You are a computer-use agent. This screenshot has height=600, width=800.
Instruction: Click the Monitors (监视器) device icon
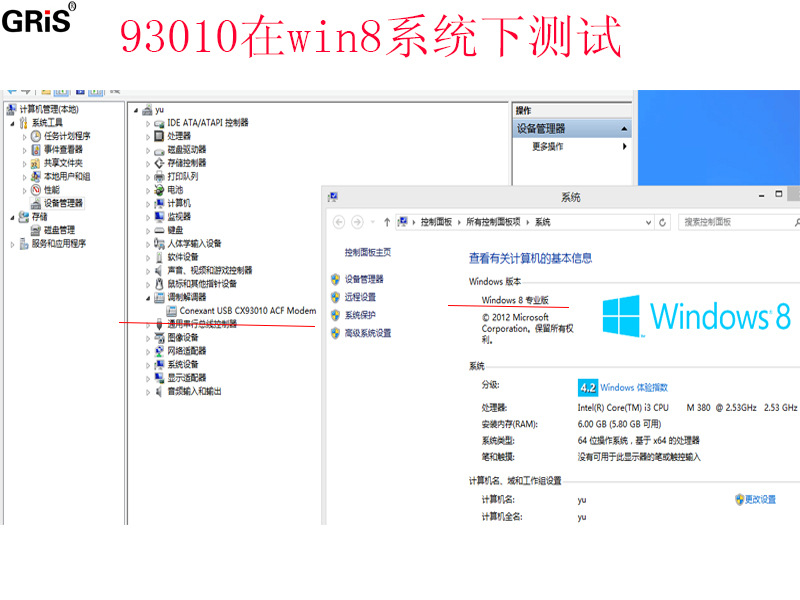(x=159, y=217)
